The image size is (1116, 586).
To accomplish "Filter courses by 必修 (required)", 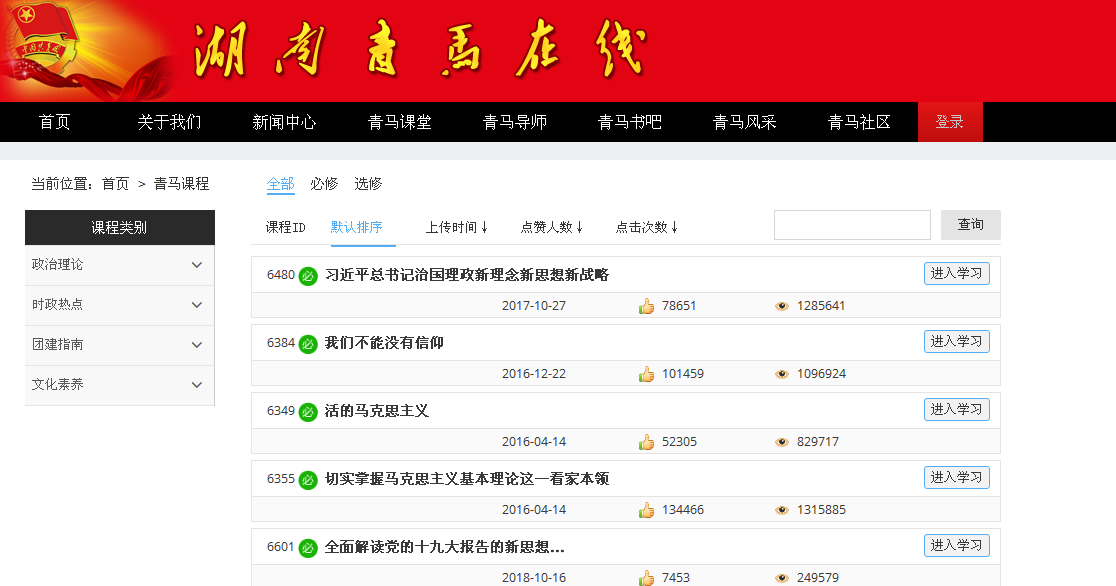I will tap(324, 184).
